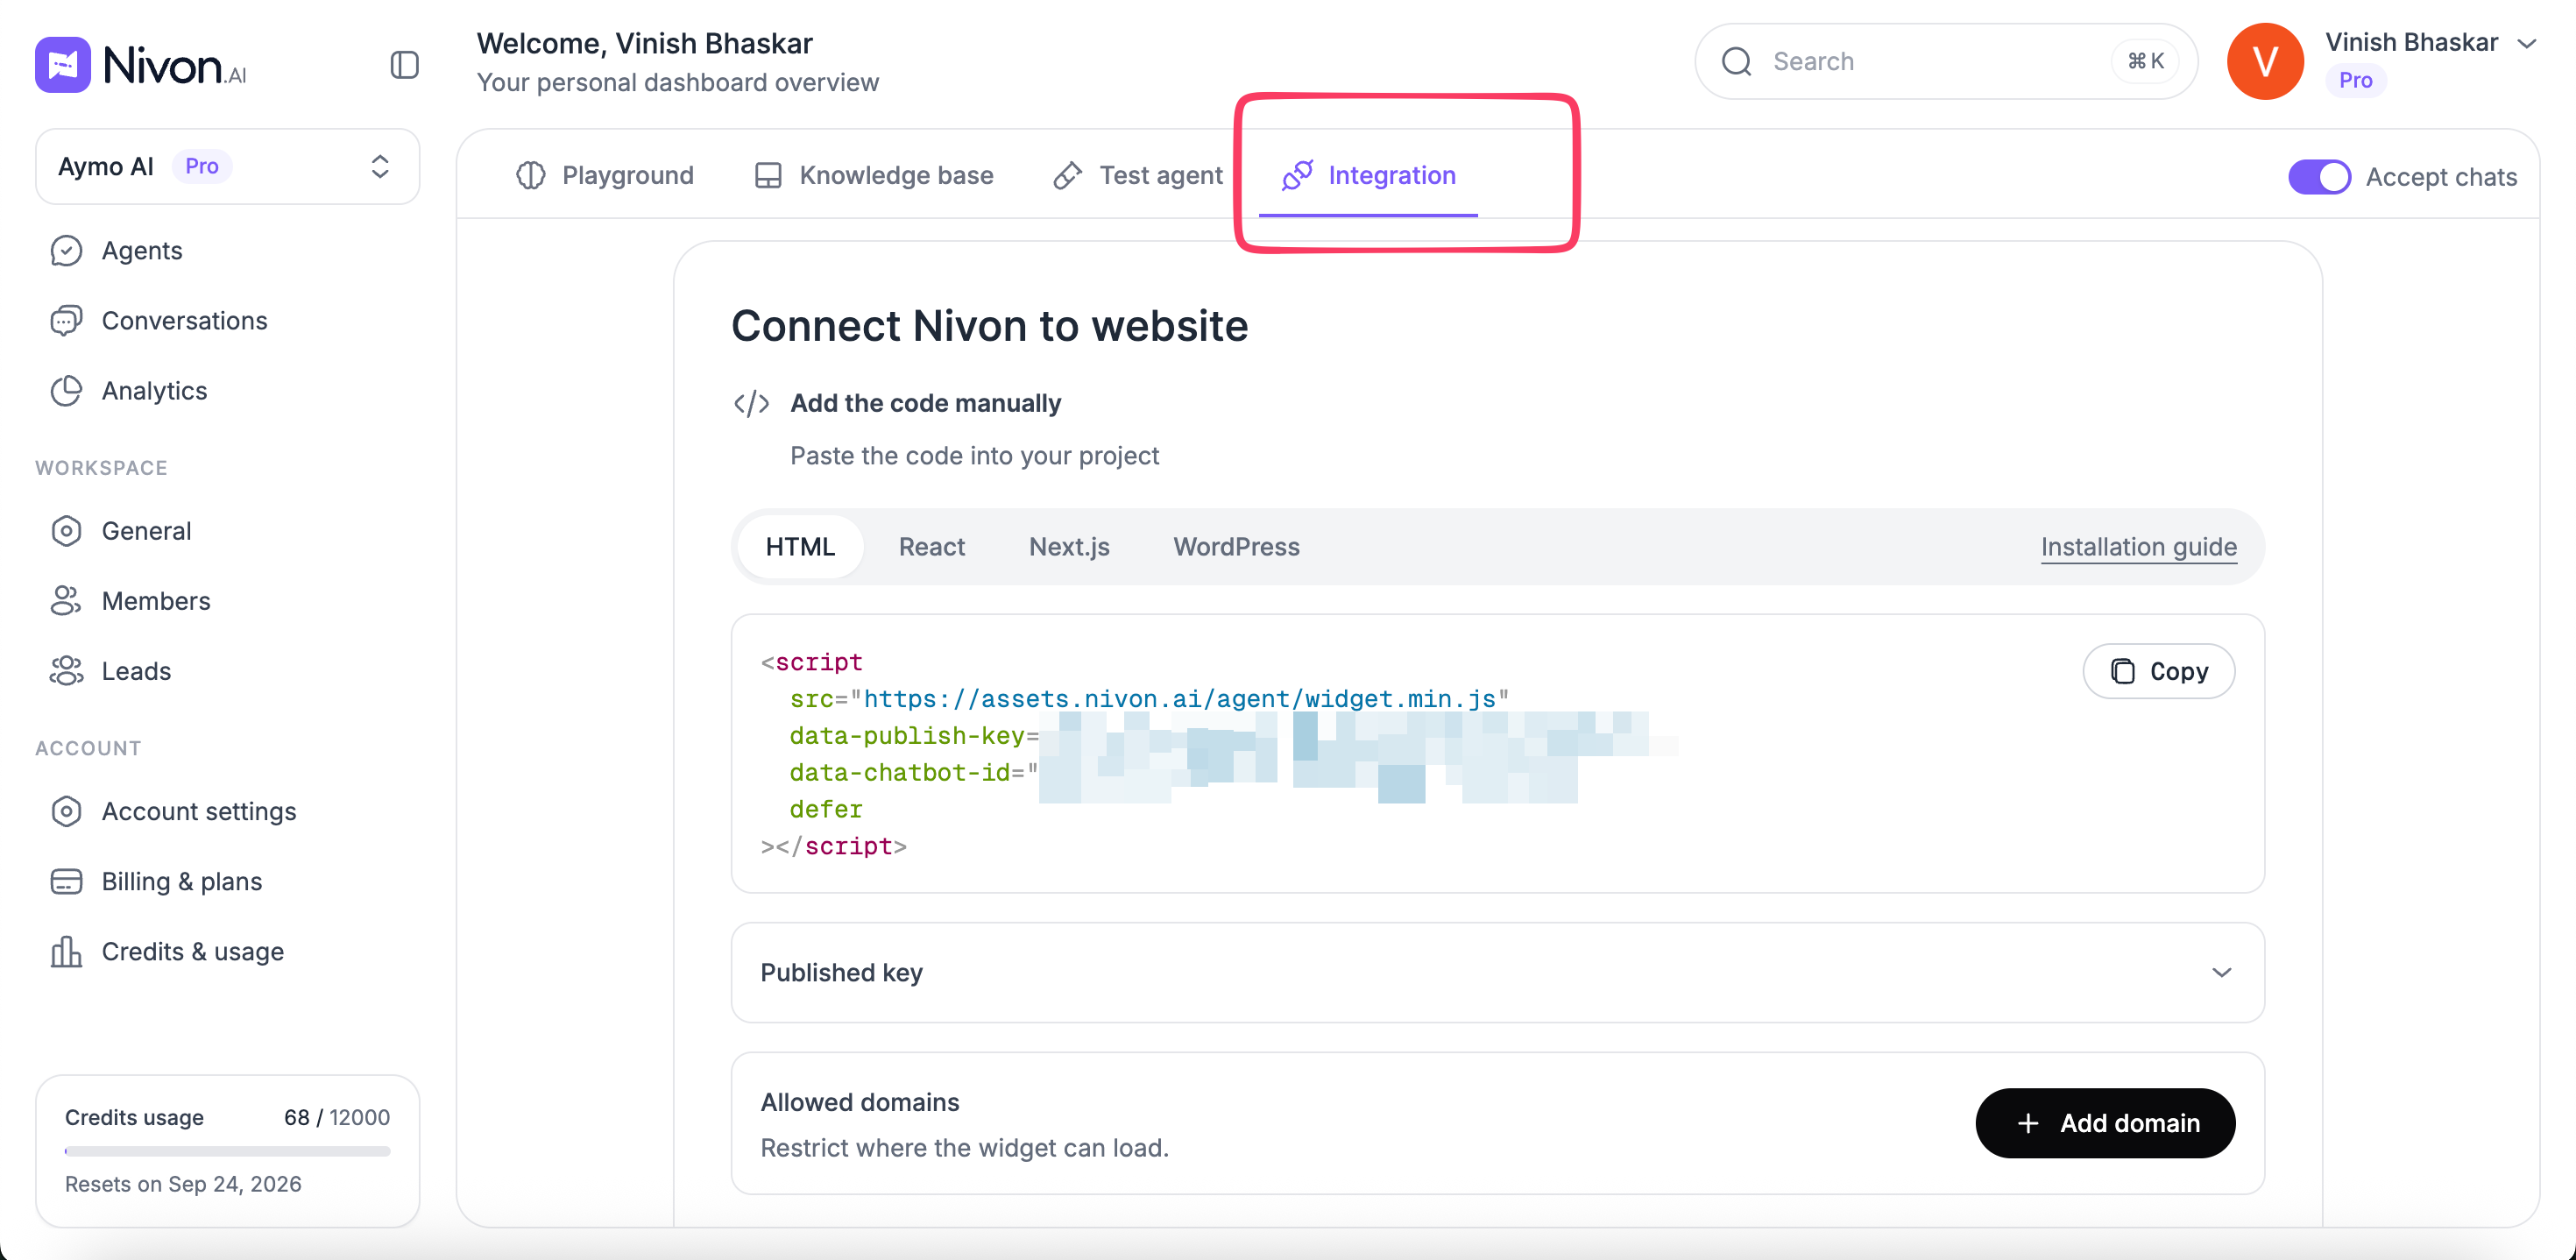Switch to the Next.js code tab
The height and width of the screenshot is (1260, 2576).
[x=1069, y=546]
